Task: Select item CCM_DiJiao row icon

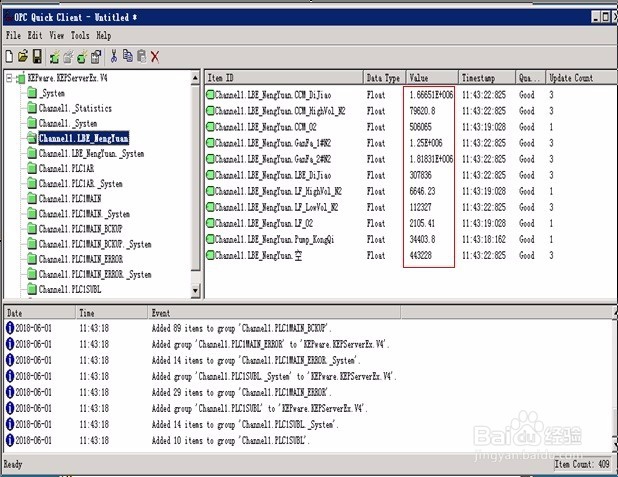Action: [x=210, y=95]
